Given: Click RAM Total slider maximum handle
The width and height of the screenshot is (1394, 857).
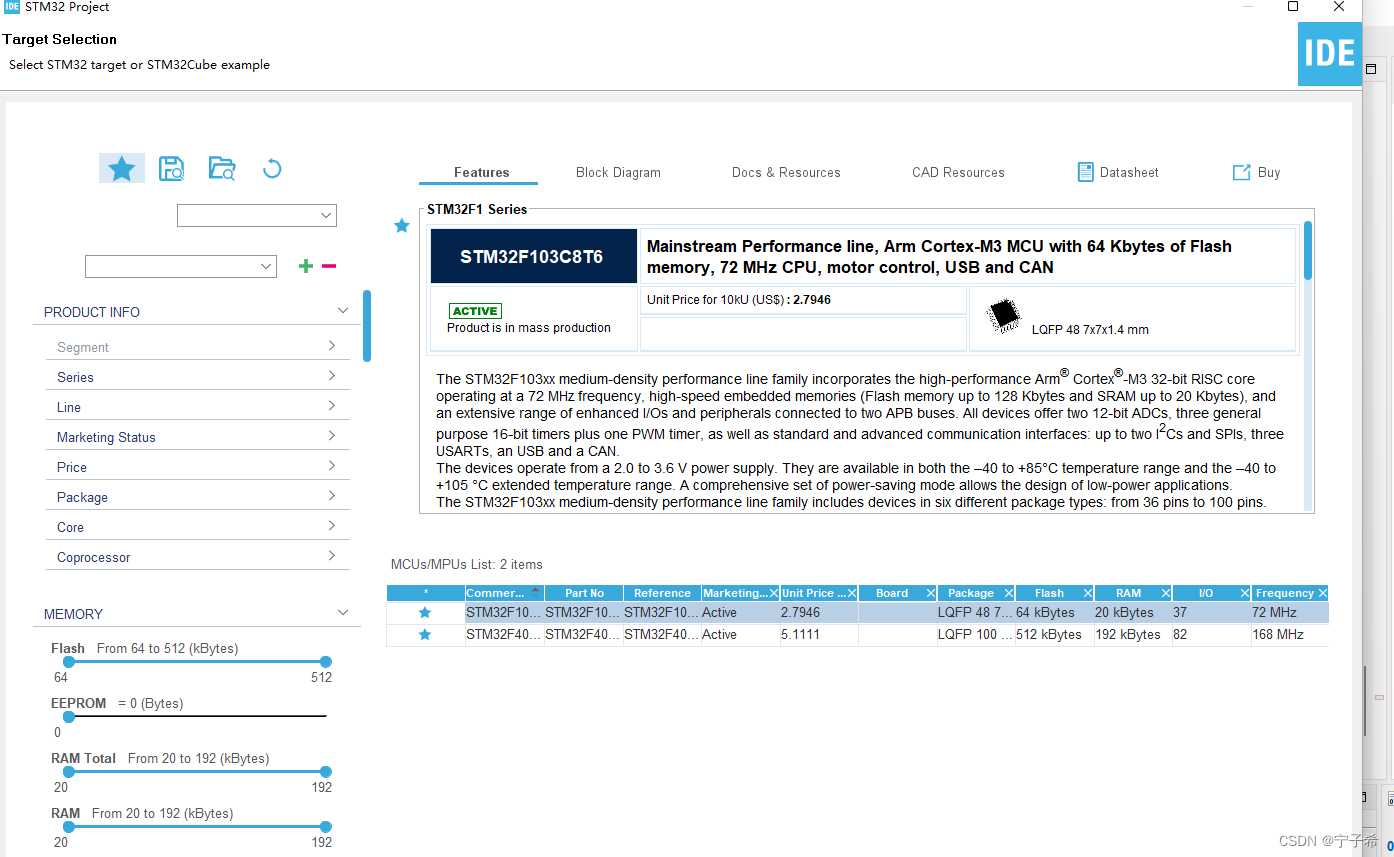Looking at the screenshot, I should [x=325, y=772].
